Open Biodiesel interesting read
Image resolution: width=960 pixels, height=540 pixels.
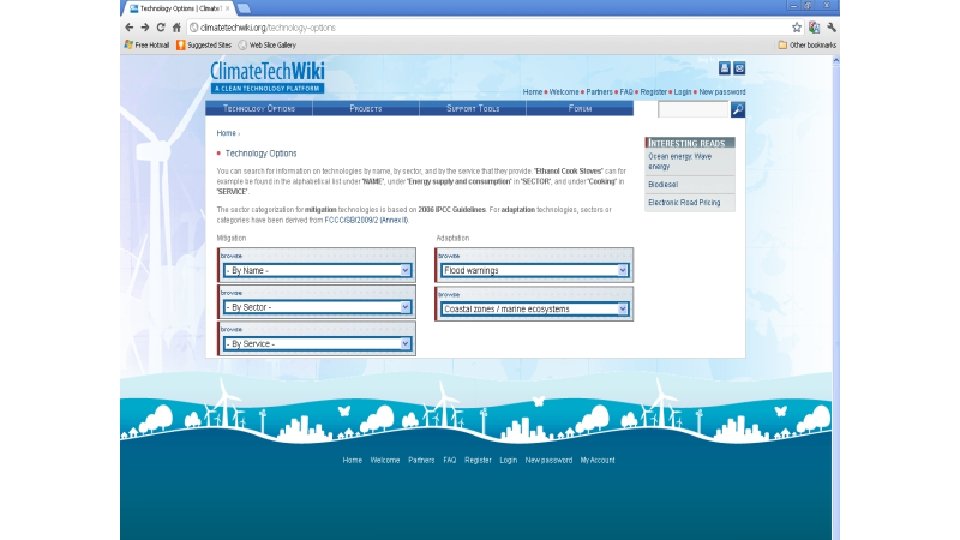[663, 184]
